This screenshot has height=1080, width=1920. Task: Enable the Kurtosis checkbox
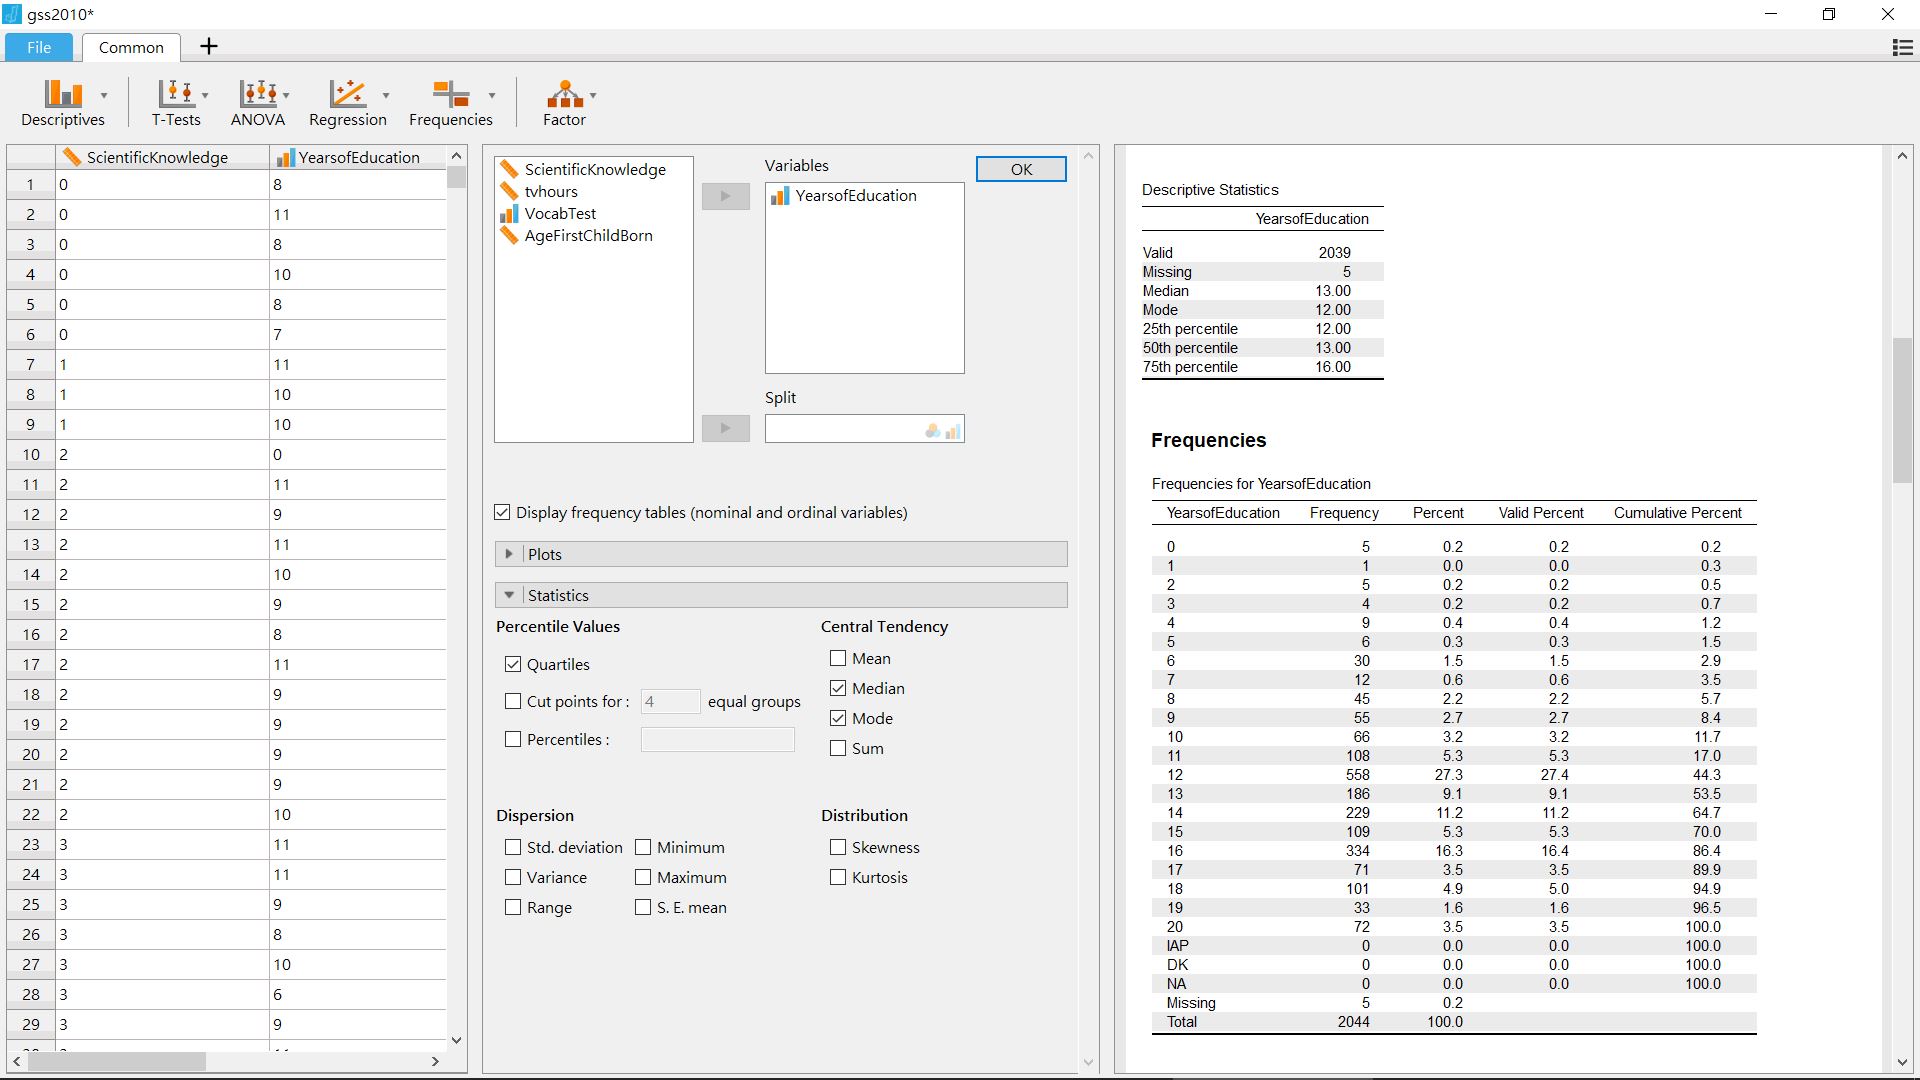pos(838,877)
